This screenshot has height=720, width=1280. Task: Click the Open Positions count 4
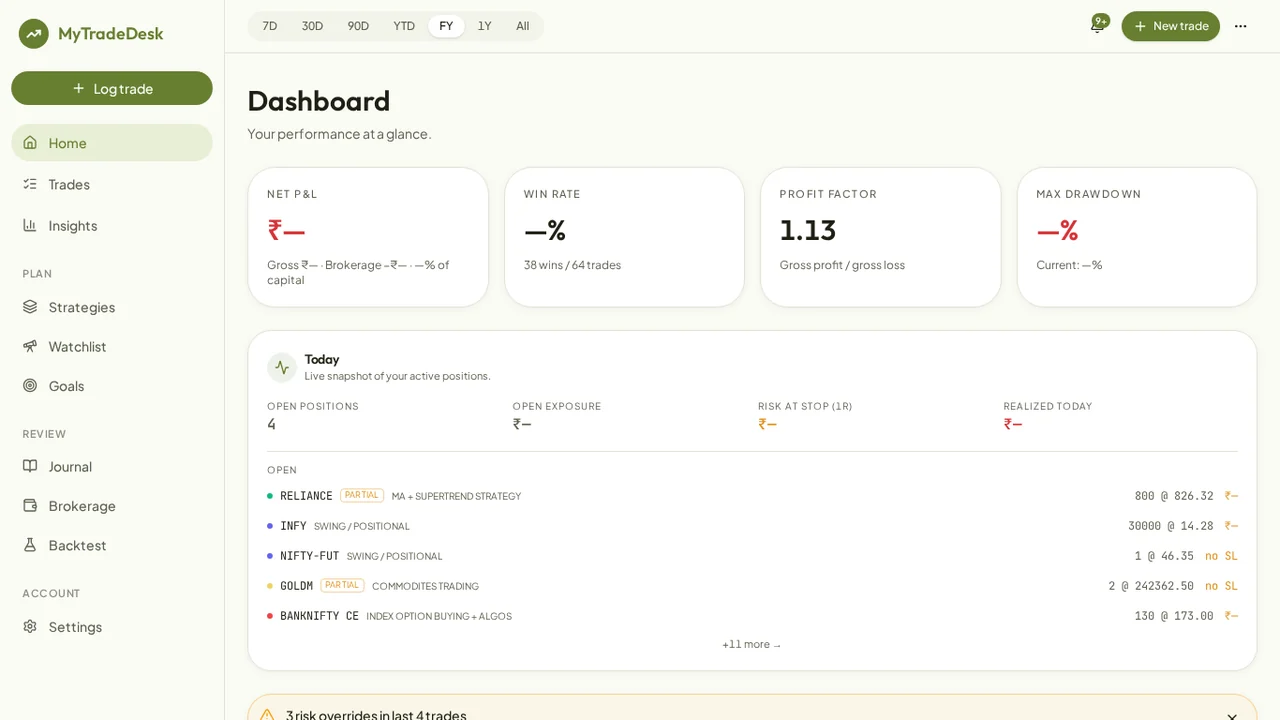(271, 424)
